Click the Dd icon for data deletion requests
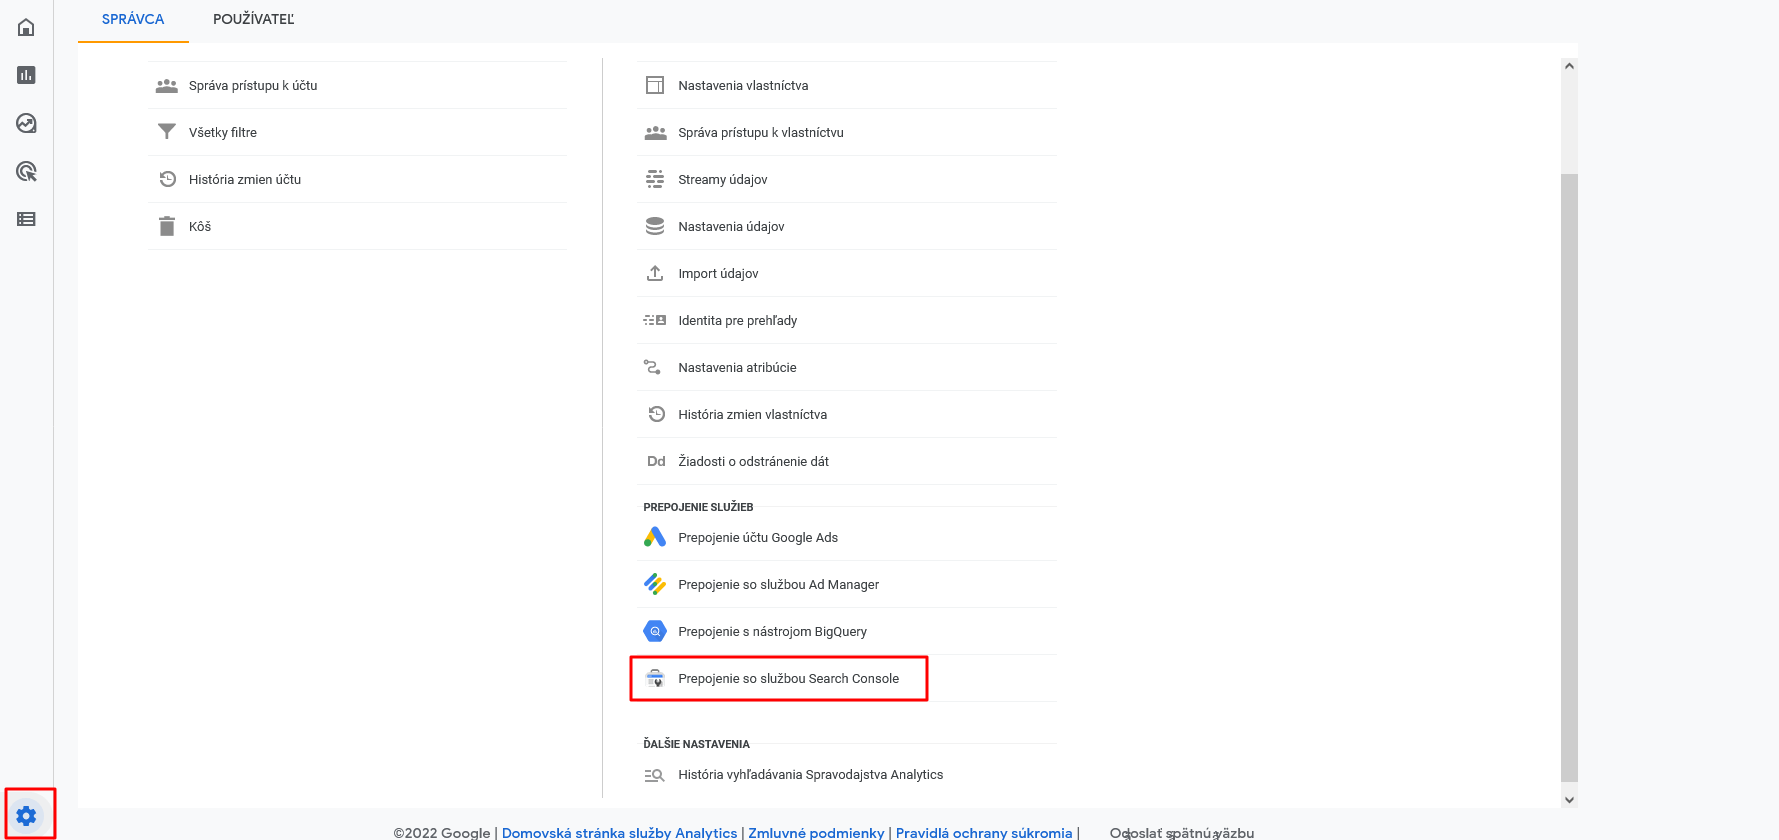Image resolution: width=1779 pixels, height=840 pixels. click(x=656, y=461)
